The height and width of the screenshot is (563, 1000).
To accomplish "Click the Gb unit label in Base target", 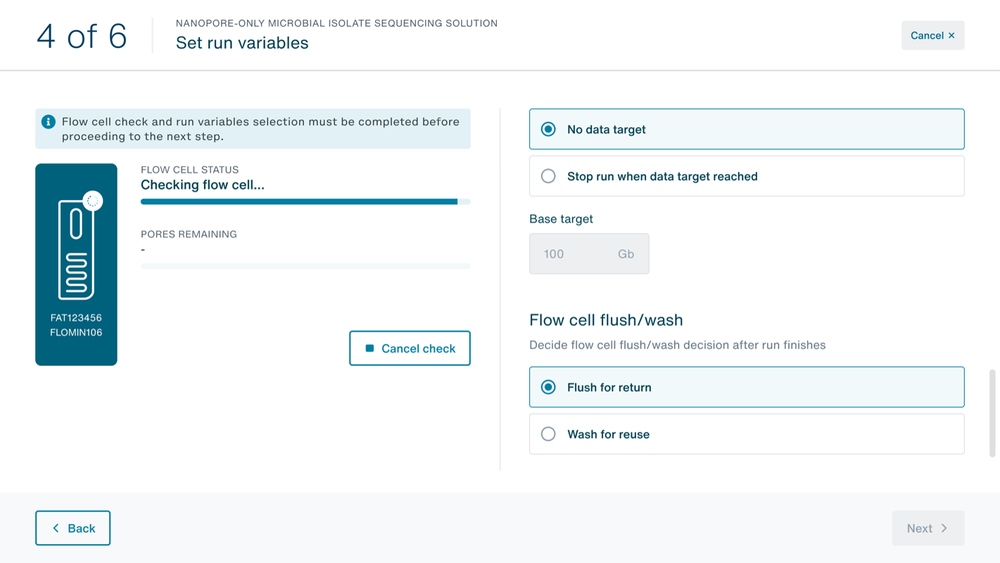I will point(626,254).
